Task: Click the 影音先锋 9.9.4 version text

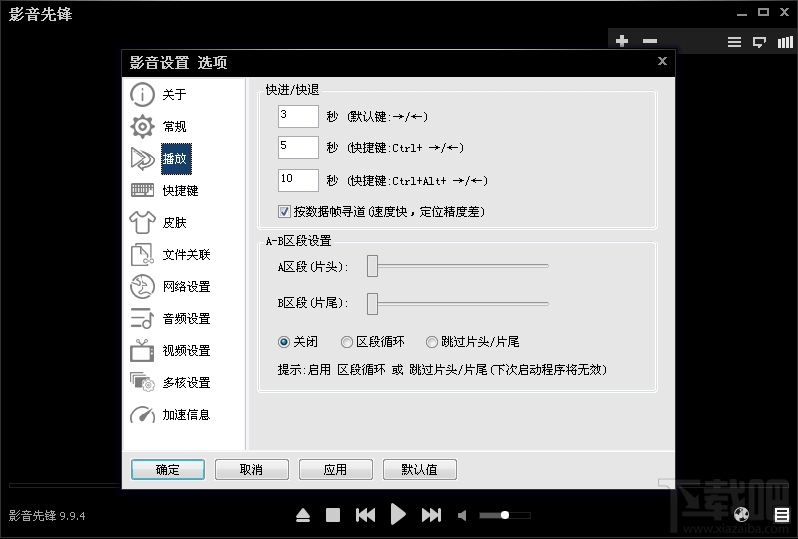Action: (47, 516)
